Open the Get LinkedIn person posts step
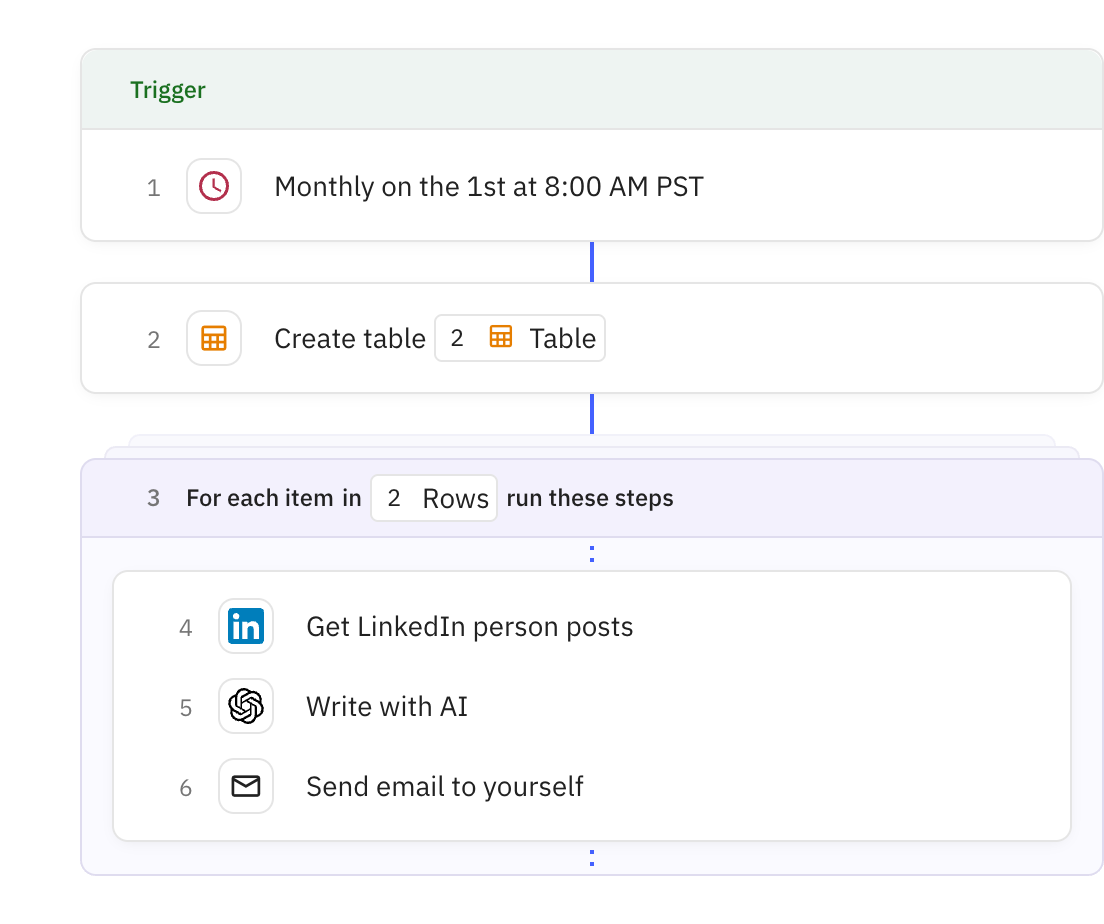Viewport: 1104px width, 924px height. (591, 627)
